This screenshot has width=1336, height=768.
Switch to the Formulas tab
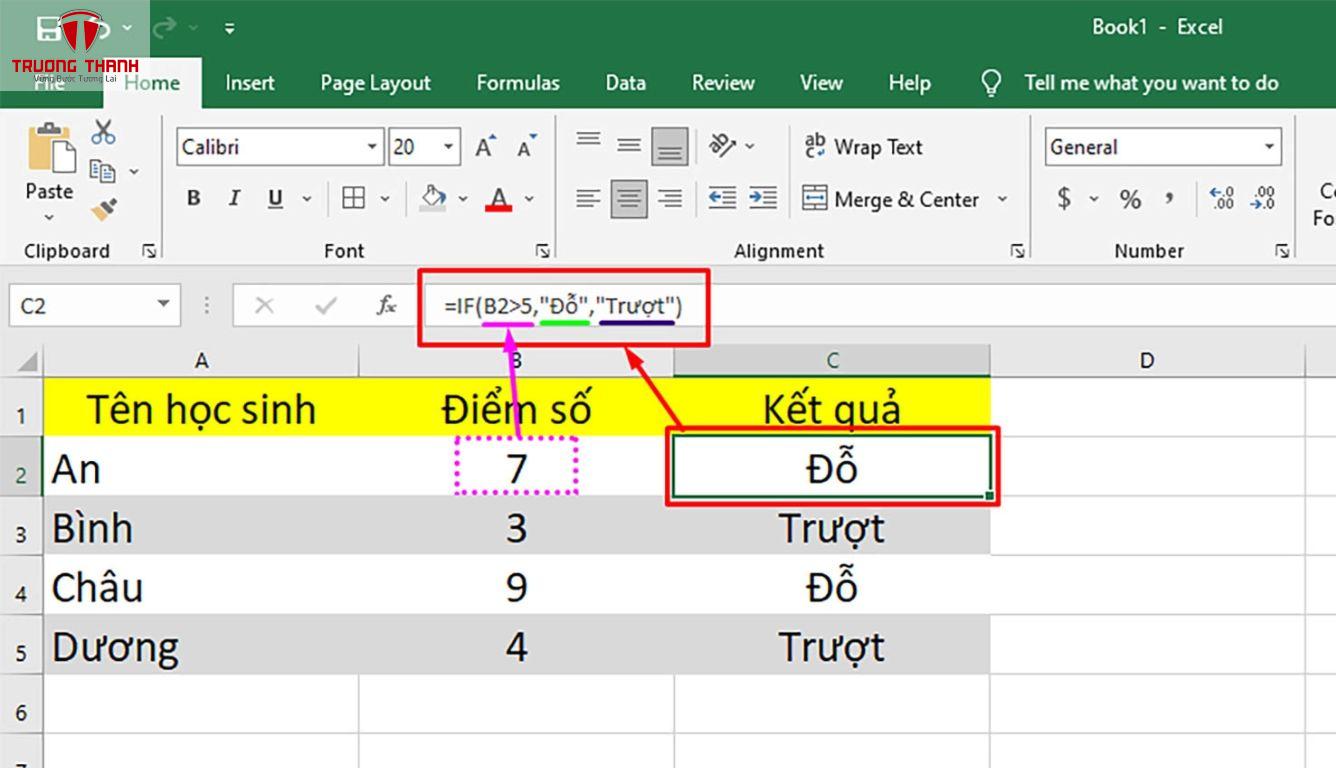(518, 83)
